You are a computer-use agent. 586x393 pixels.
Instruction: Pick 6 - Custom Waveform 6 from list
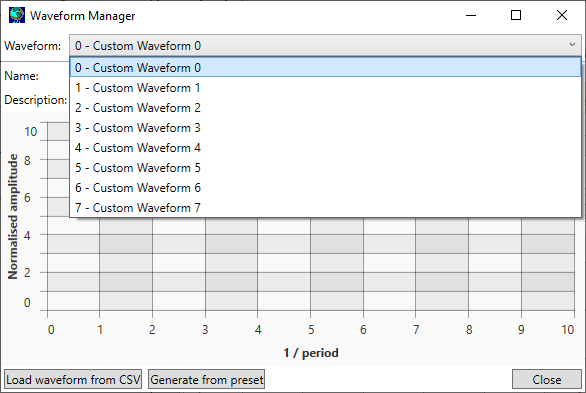(325, 188)
